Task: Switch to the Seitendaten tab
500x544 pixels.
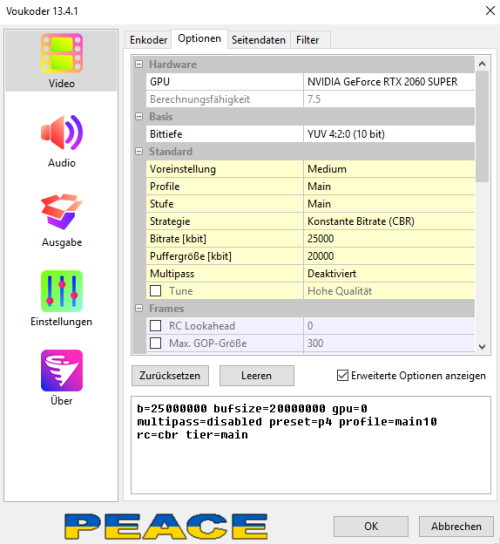Action: (259, 40)
